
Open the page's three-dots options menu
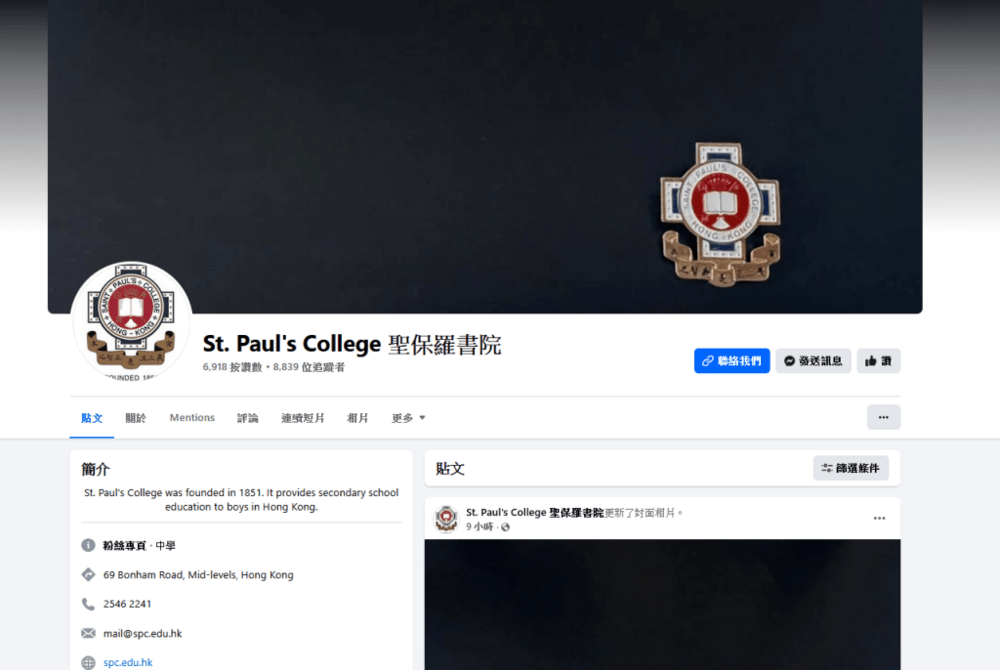coord(883,417)
